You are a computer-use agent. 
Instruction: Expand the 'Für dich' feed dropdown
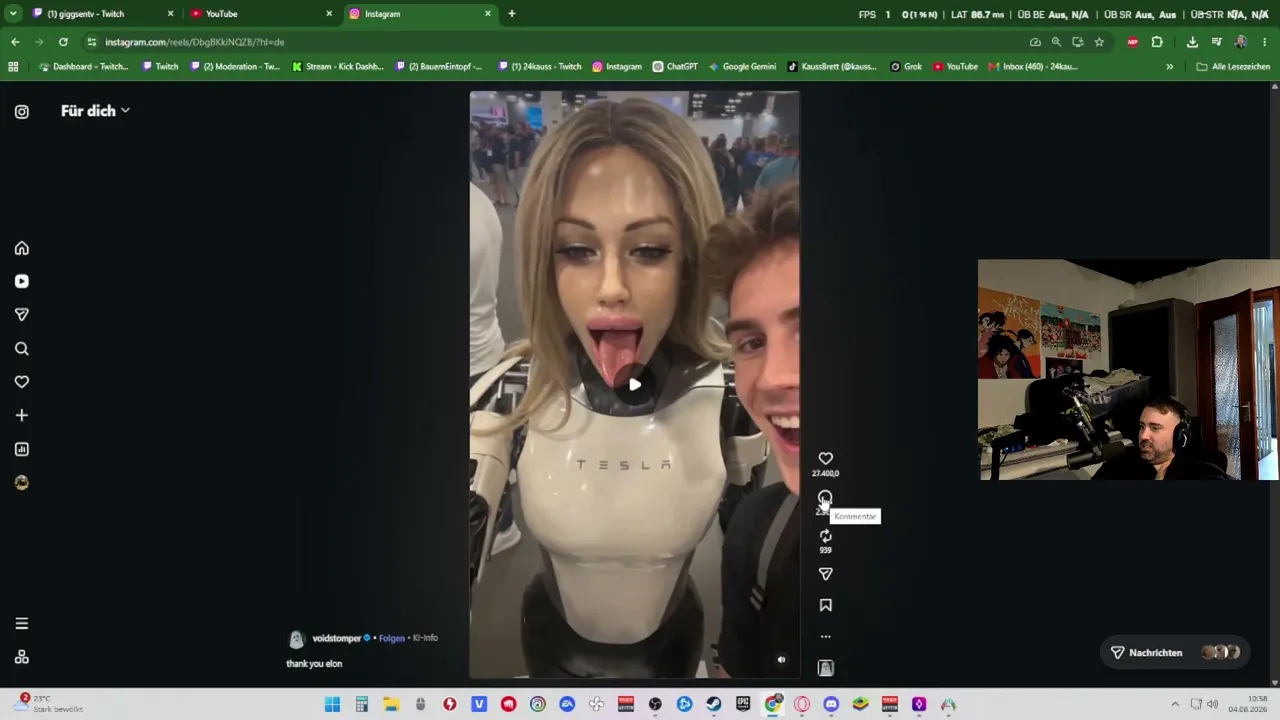[95, 111]
